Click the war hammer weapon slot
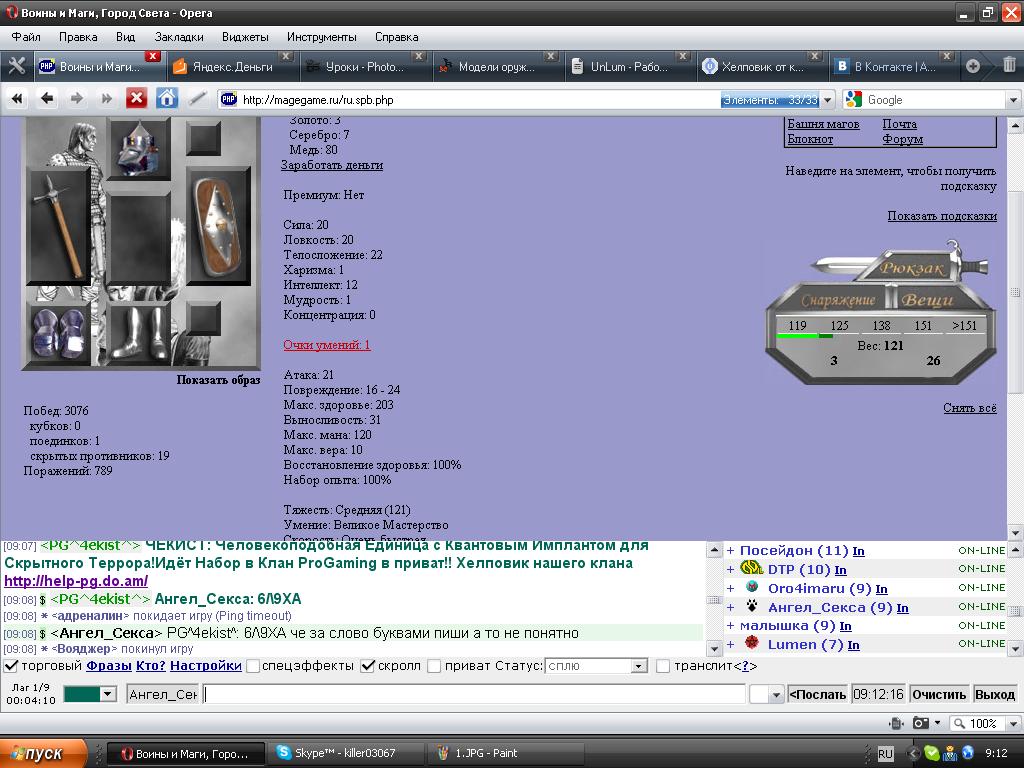Image resolution: width=1024 pixels, height=768 pixels. click(58, 227)
